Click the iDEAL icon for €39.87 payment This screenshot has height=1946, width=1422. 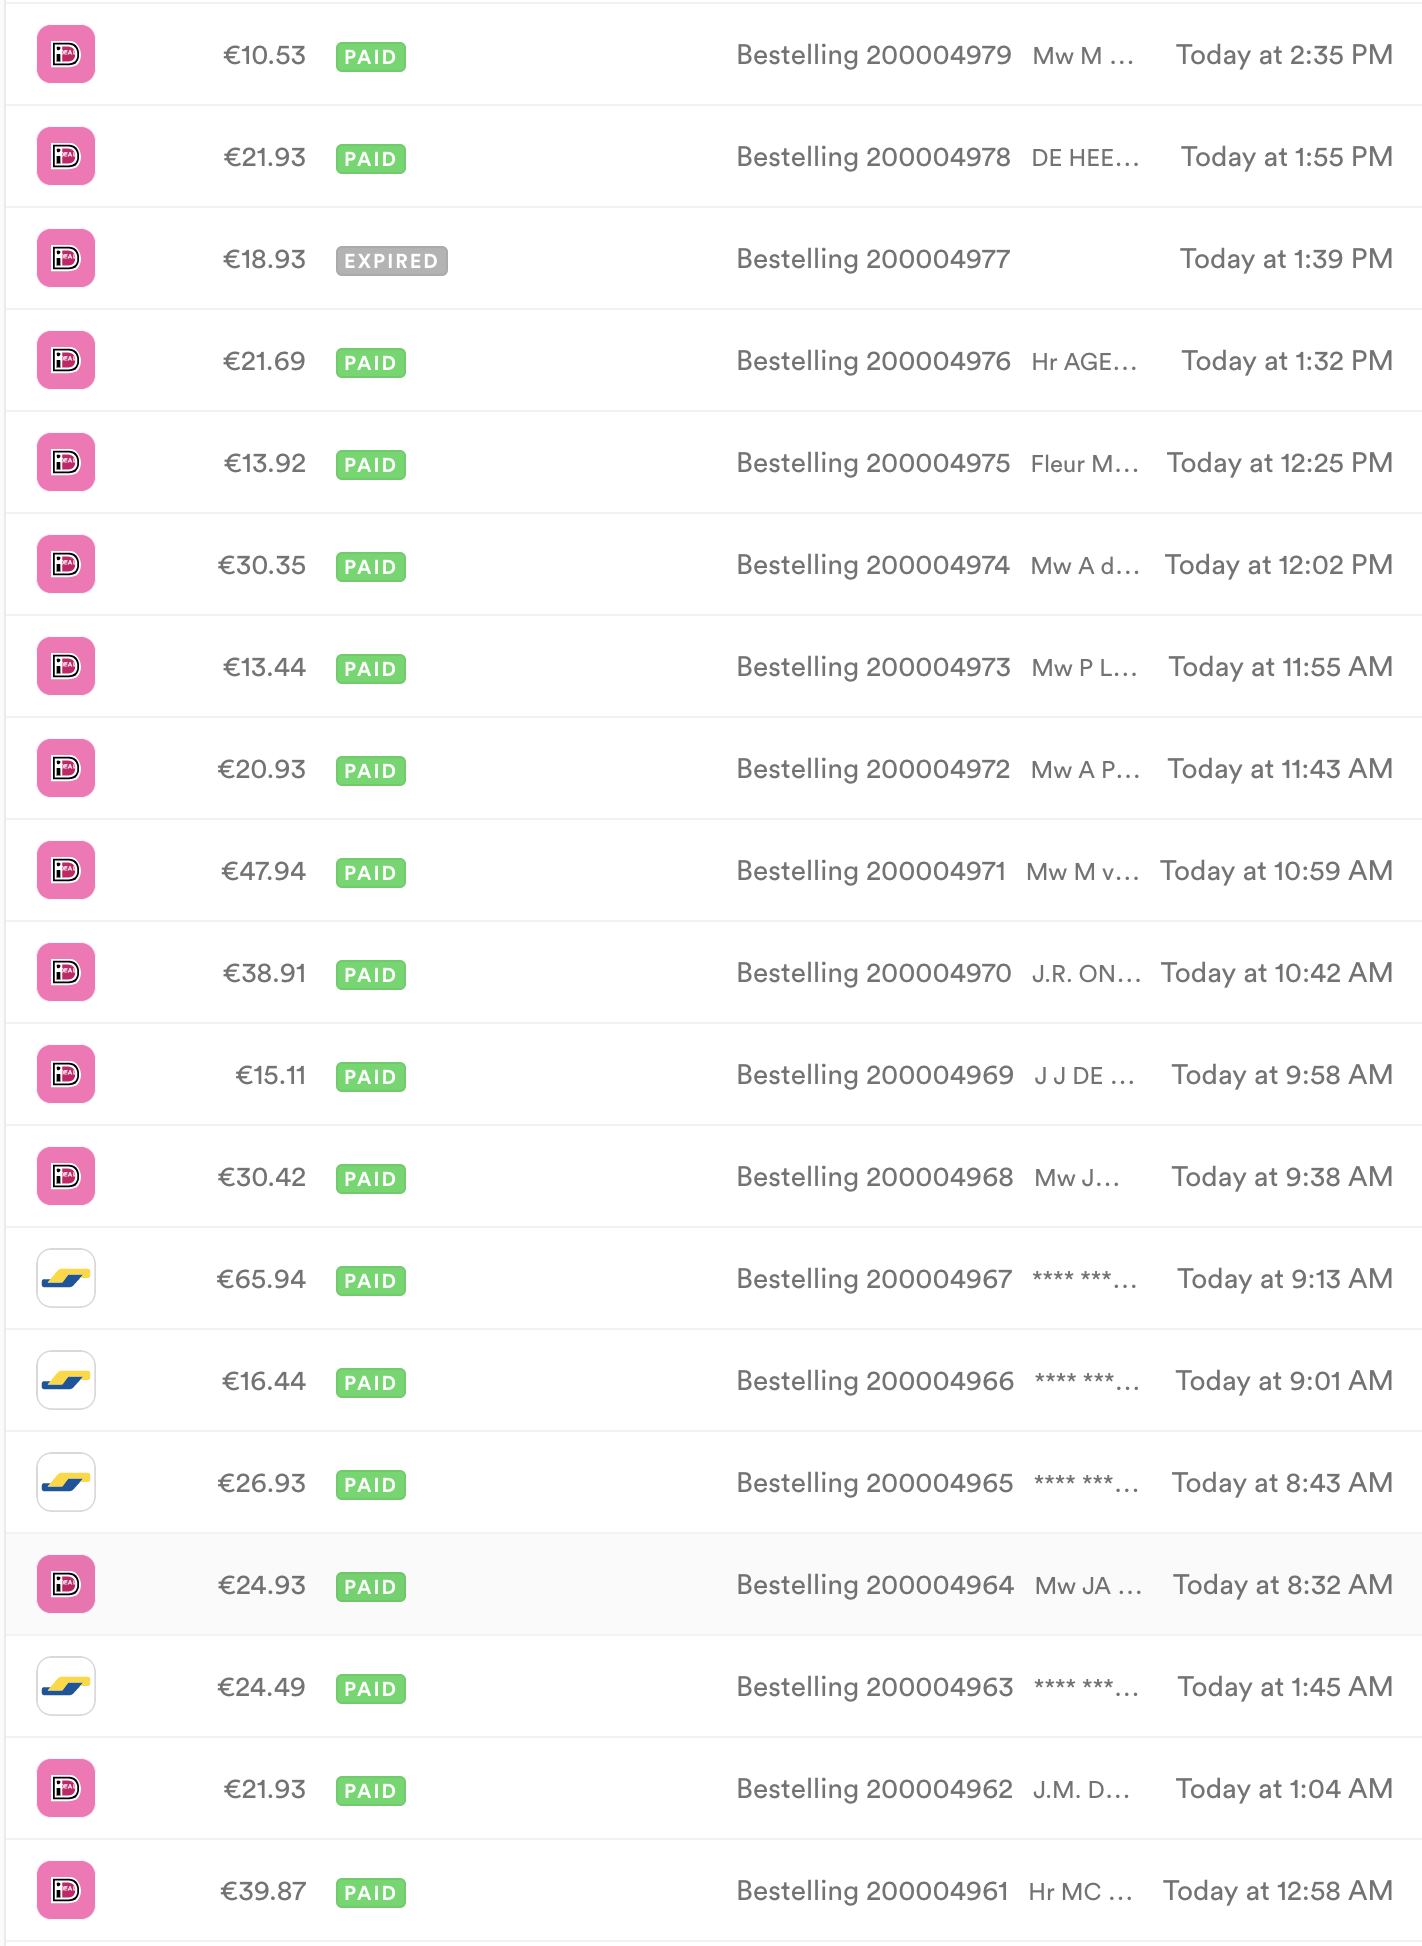[x=66, y=1890]
